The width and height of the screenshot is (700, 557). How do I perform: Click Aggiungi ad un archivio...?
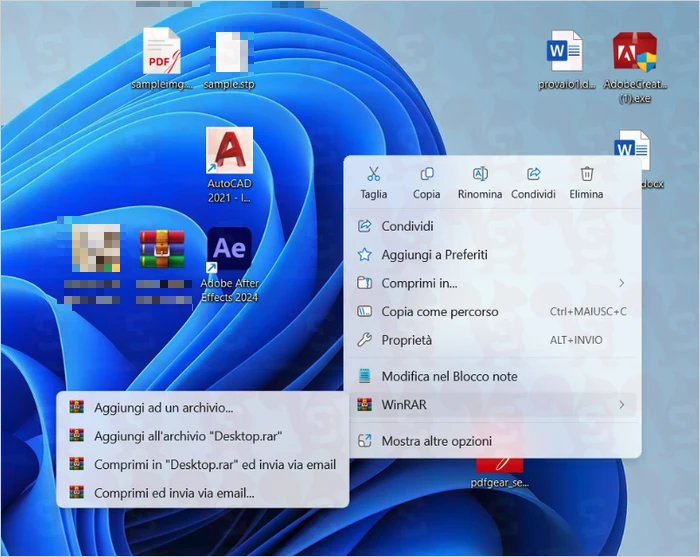163,408
